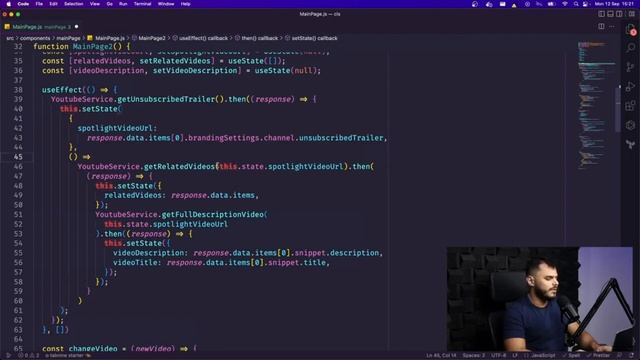Viewport: 640px width, 360px height.
Task: Click 'components' in the breadcrumb
Action: click(x=35, y=38)
